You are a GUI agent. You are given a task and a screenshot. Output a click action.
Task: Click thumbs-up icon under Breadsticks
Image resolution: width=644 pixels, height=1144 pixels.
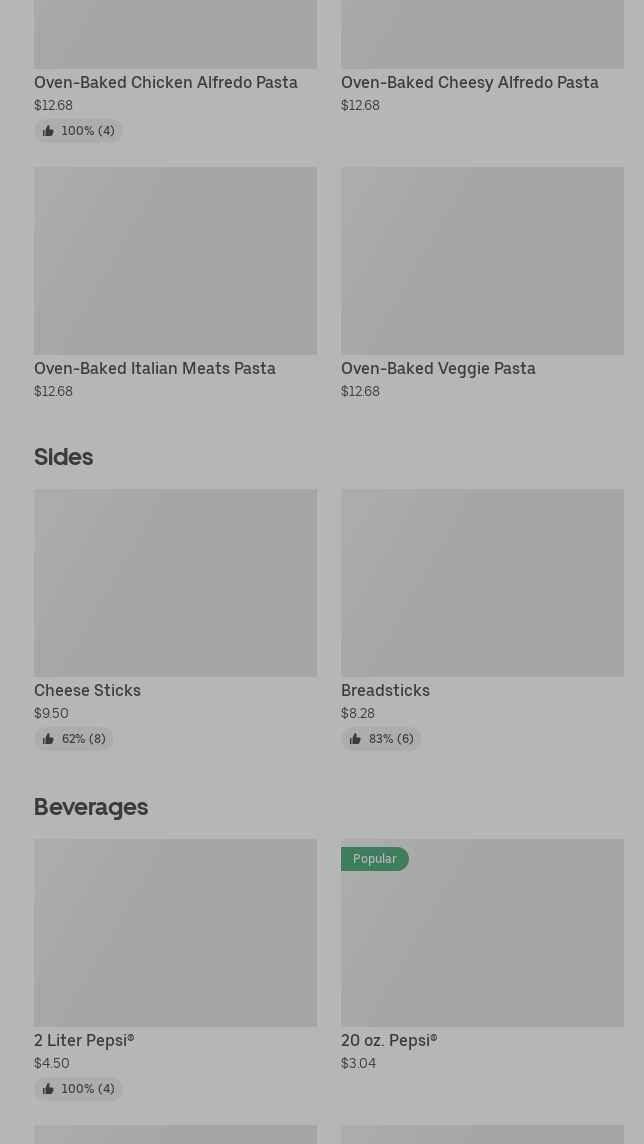[355, 739]
